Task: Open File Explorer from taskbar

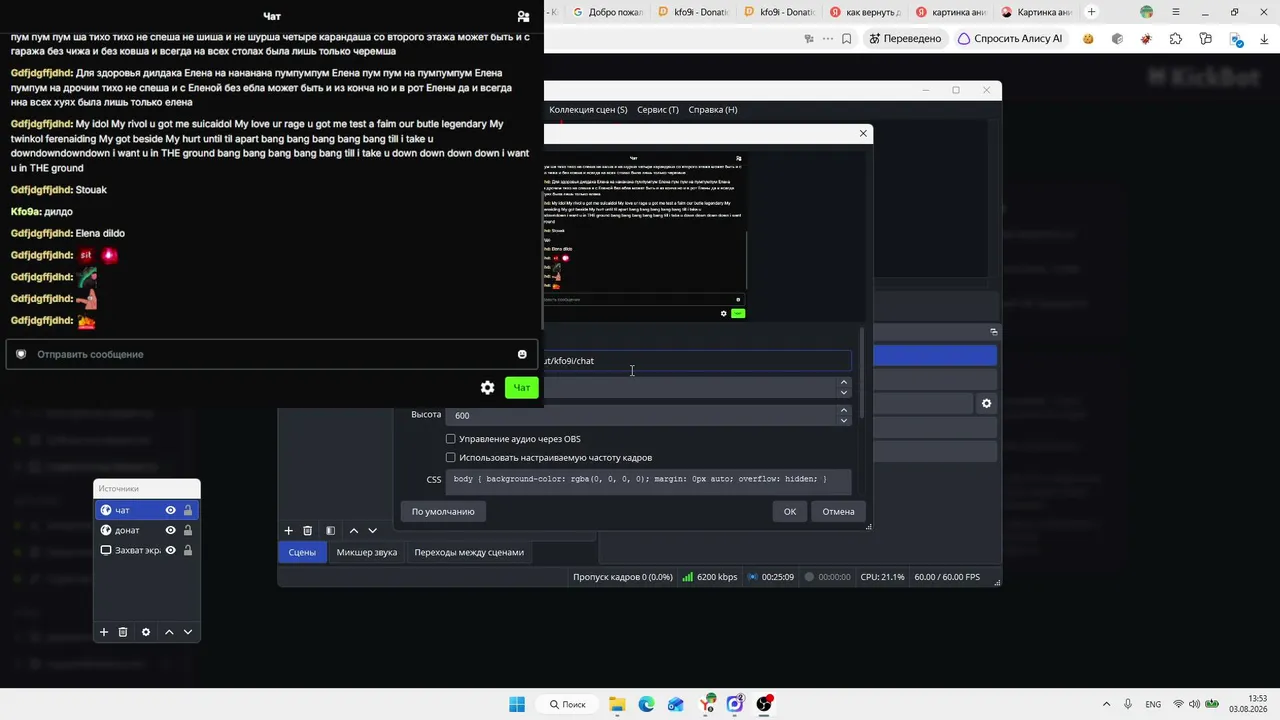Action: (617, 704)
